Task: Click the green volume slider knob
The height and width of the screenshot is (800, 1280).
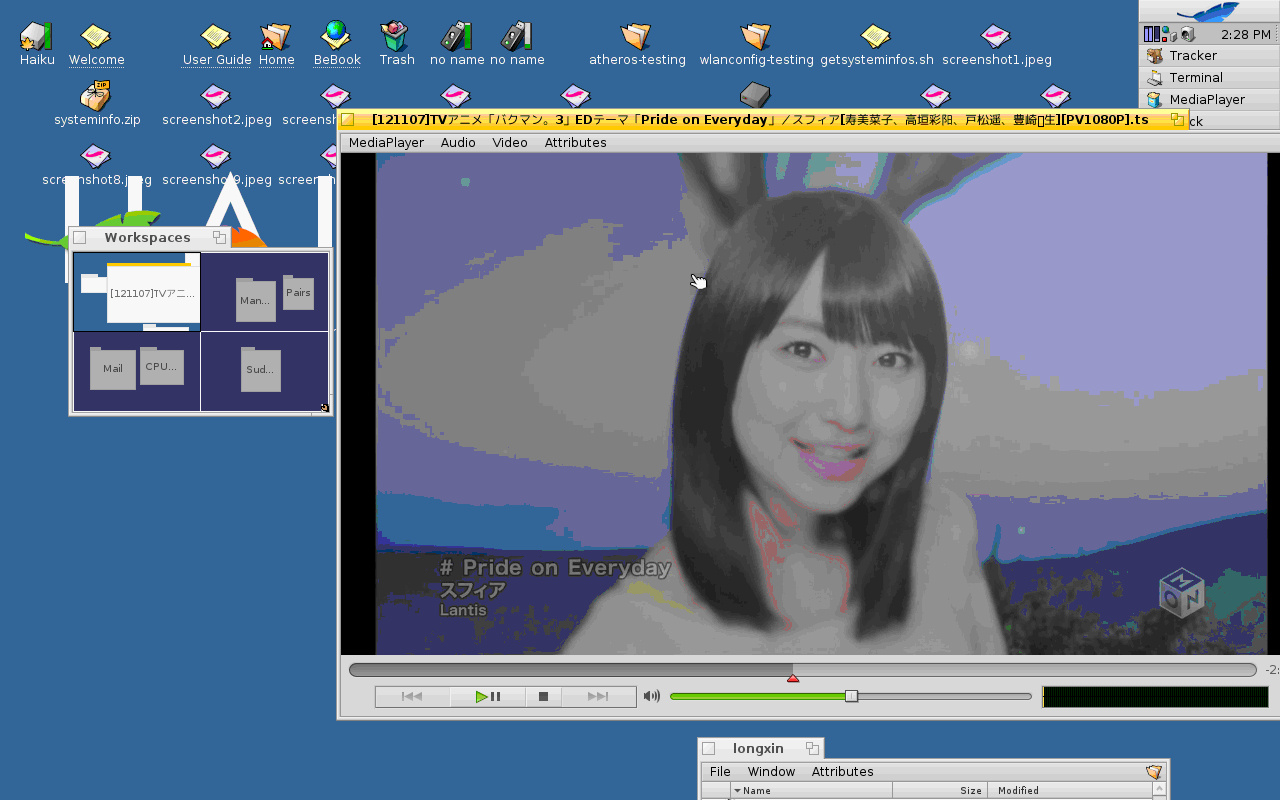Action: [x=851, y=696]
